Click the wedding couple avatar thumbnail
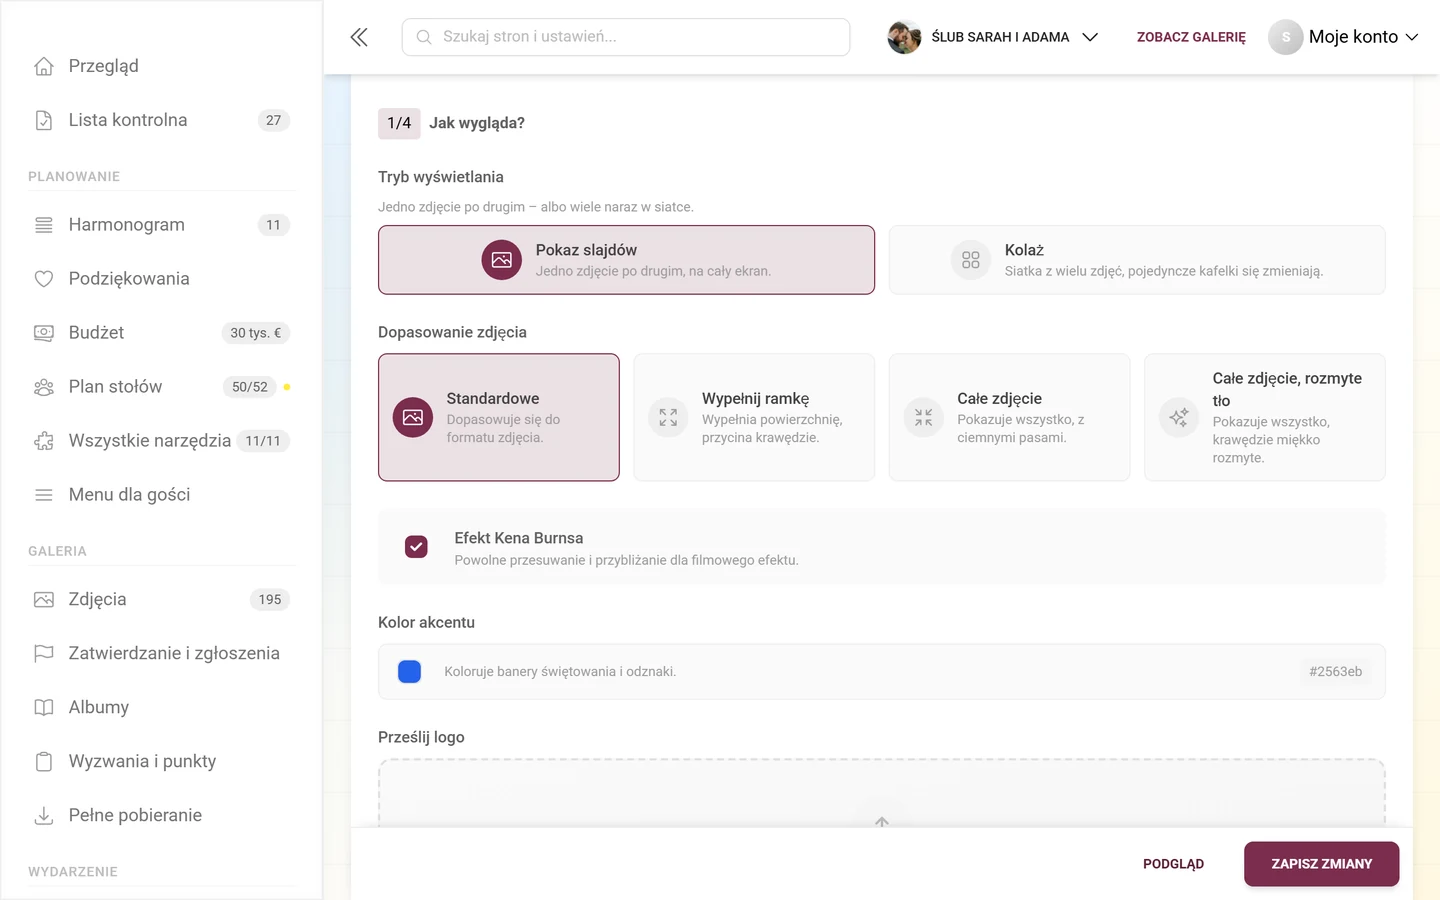This screenshot has height=900, width=1440. (x=904, y=37)
